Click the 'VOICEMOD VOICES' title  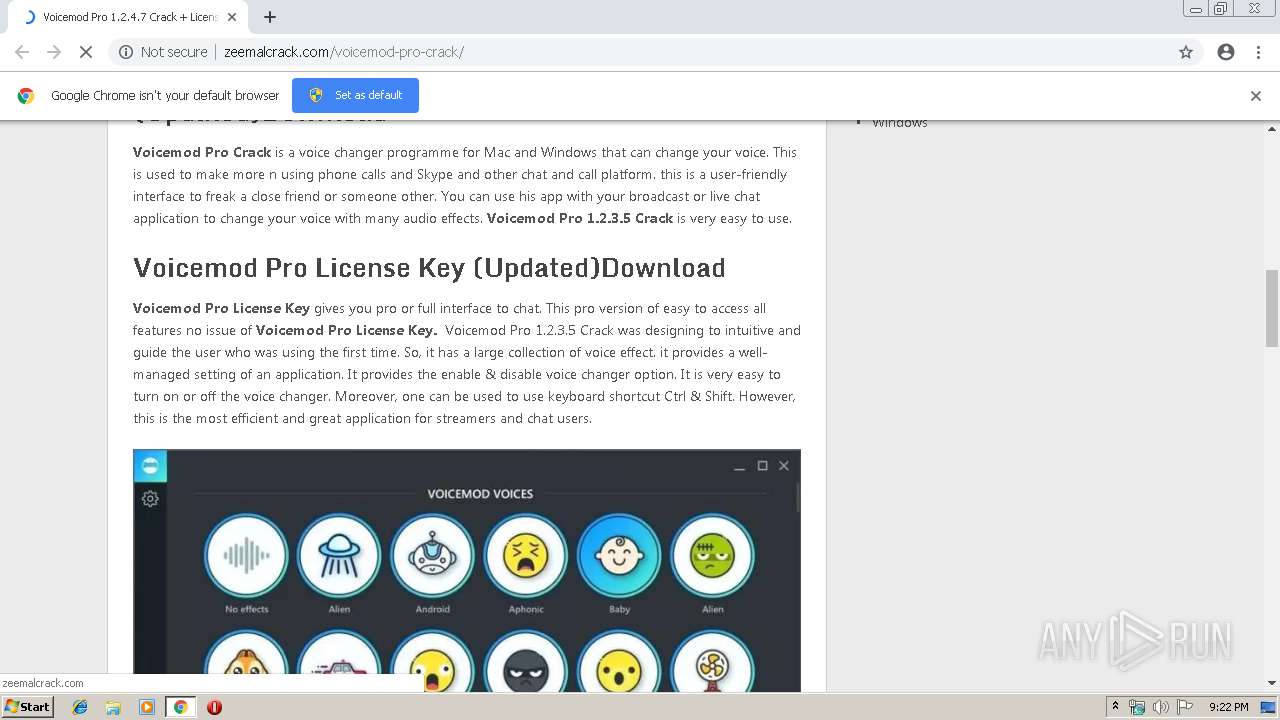tap(480, 494)
